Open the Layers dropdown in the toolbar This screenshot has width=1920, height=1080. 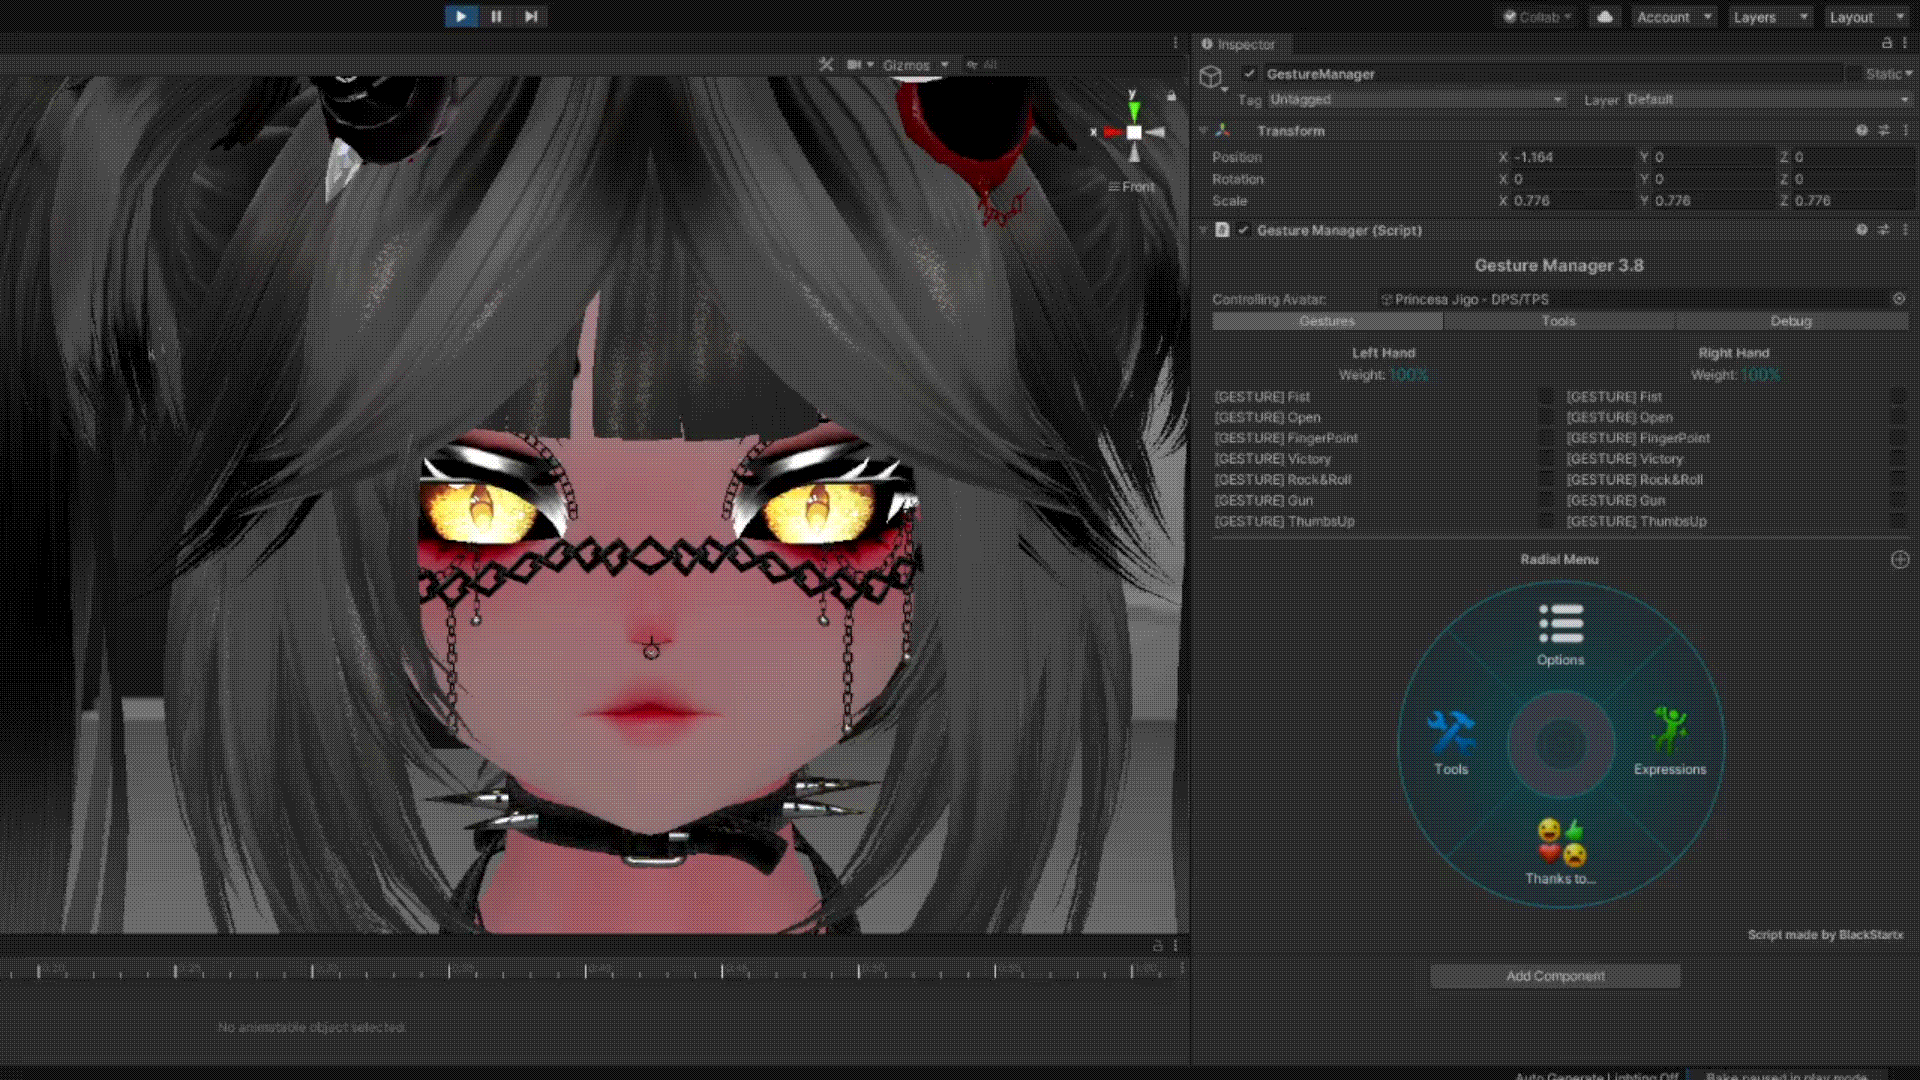point(1770,17)
